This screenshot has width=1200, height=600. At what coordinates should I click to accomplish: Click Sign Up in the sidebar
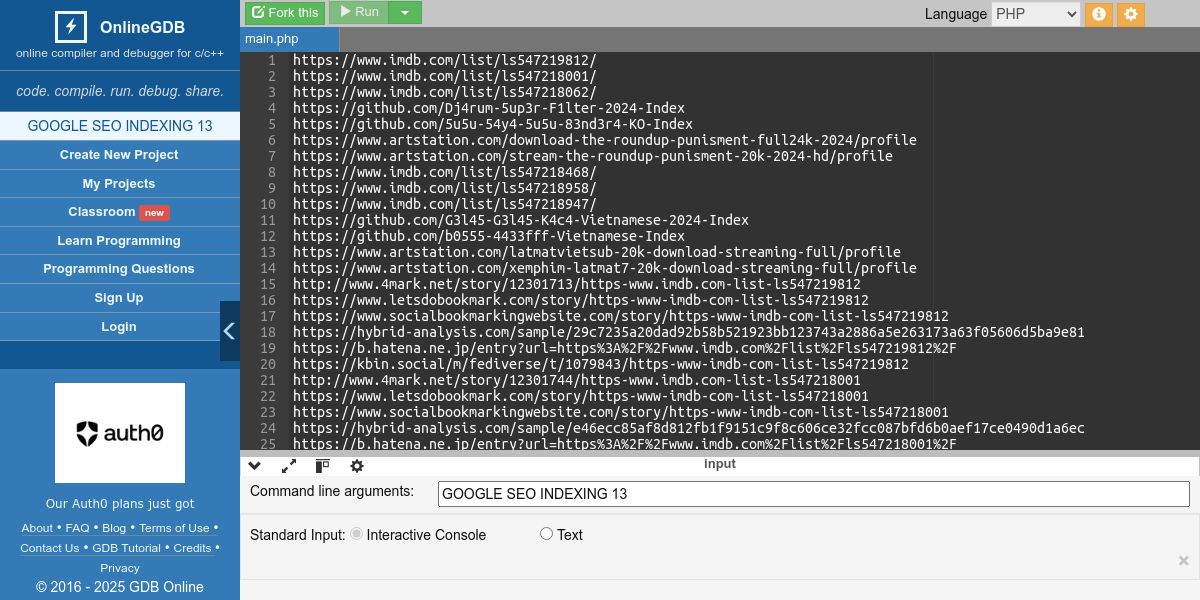pyautogui.click(x=119, y=298)
